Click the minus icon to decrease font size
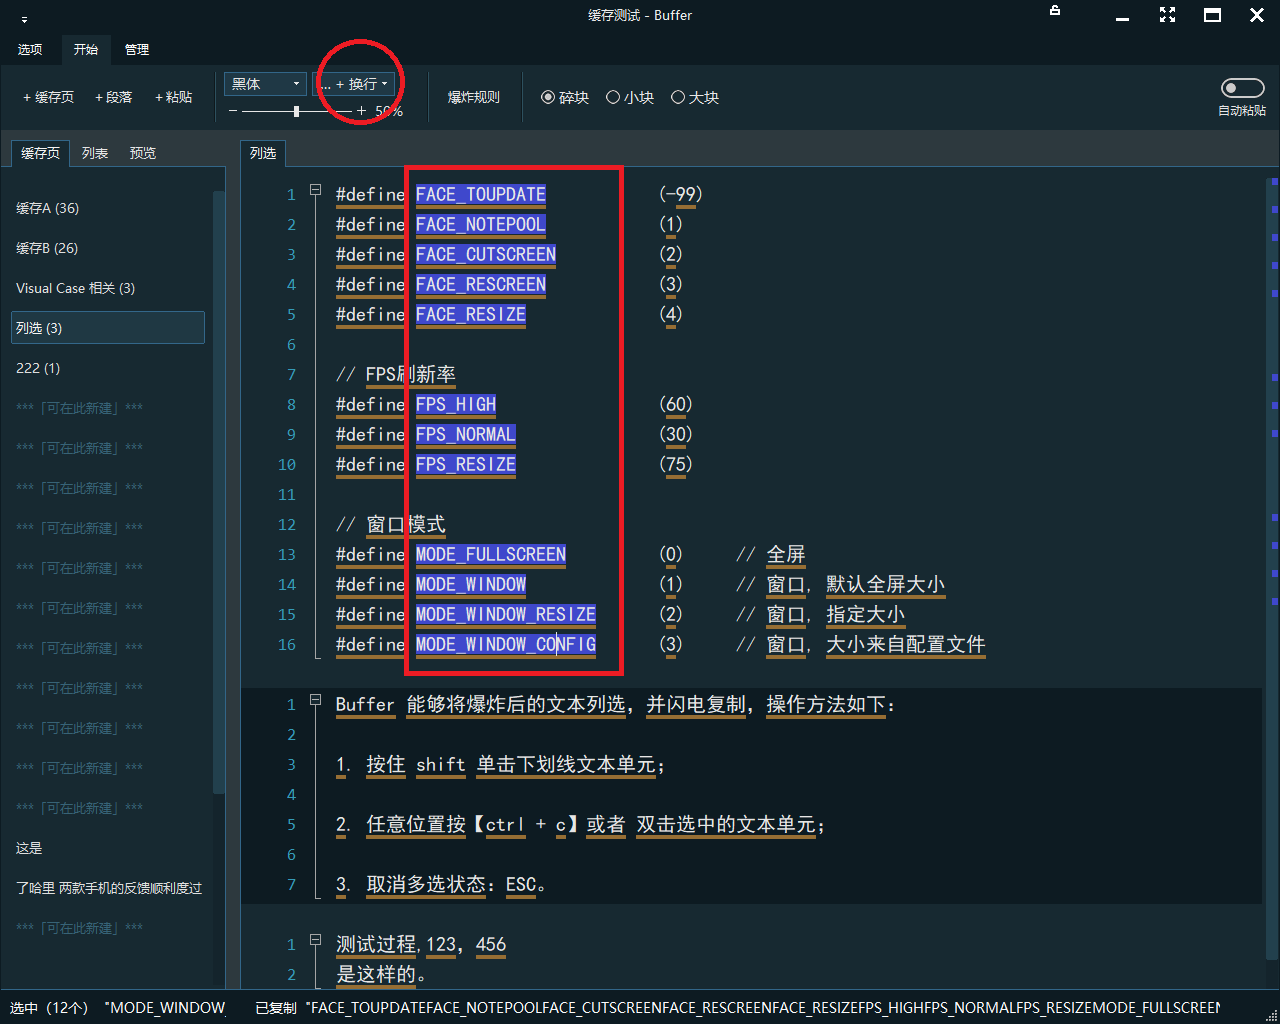 click(233, 111)
